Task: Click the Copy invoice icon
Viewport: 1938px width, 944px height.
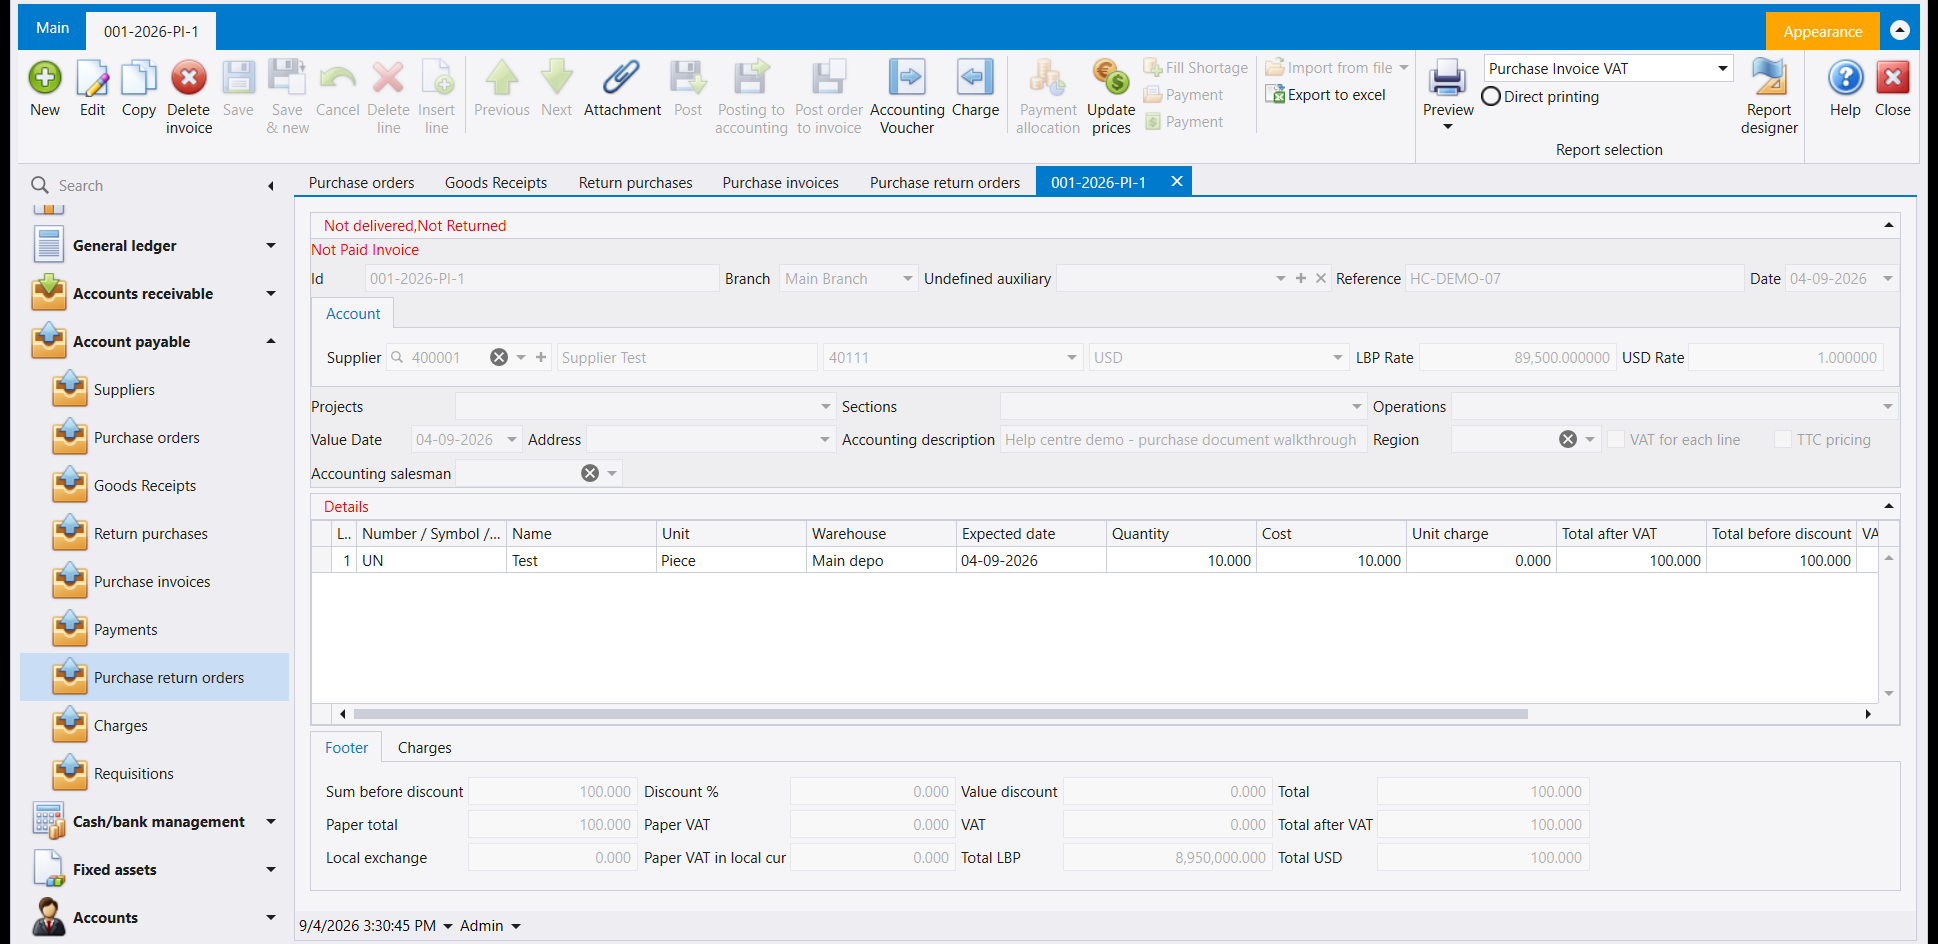Action: point(139,78)
